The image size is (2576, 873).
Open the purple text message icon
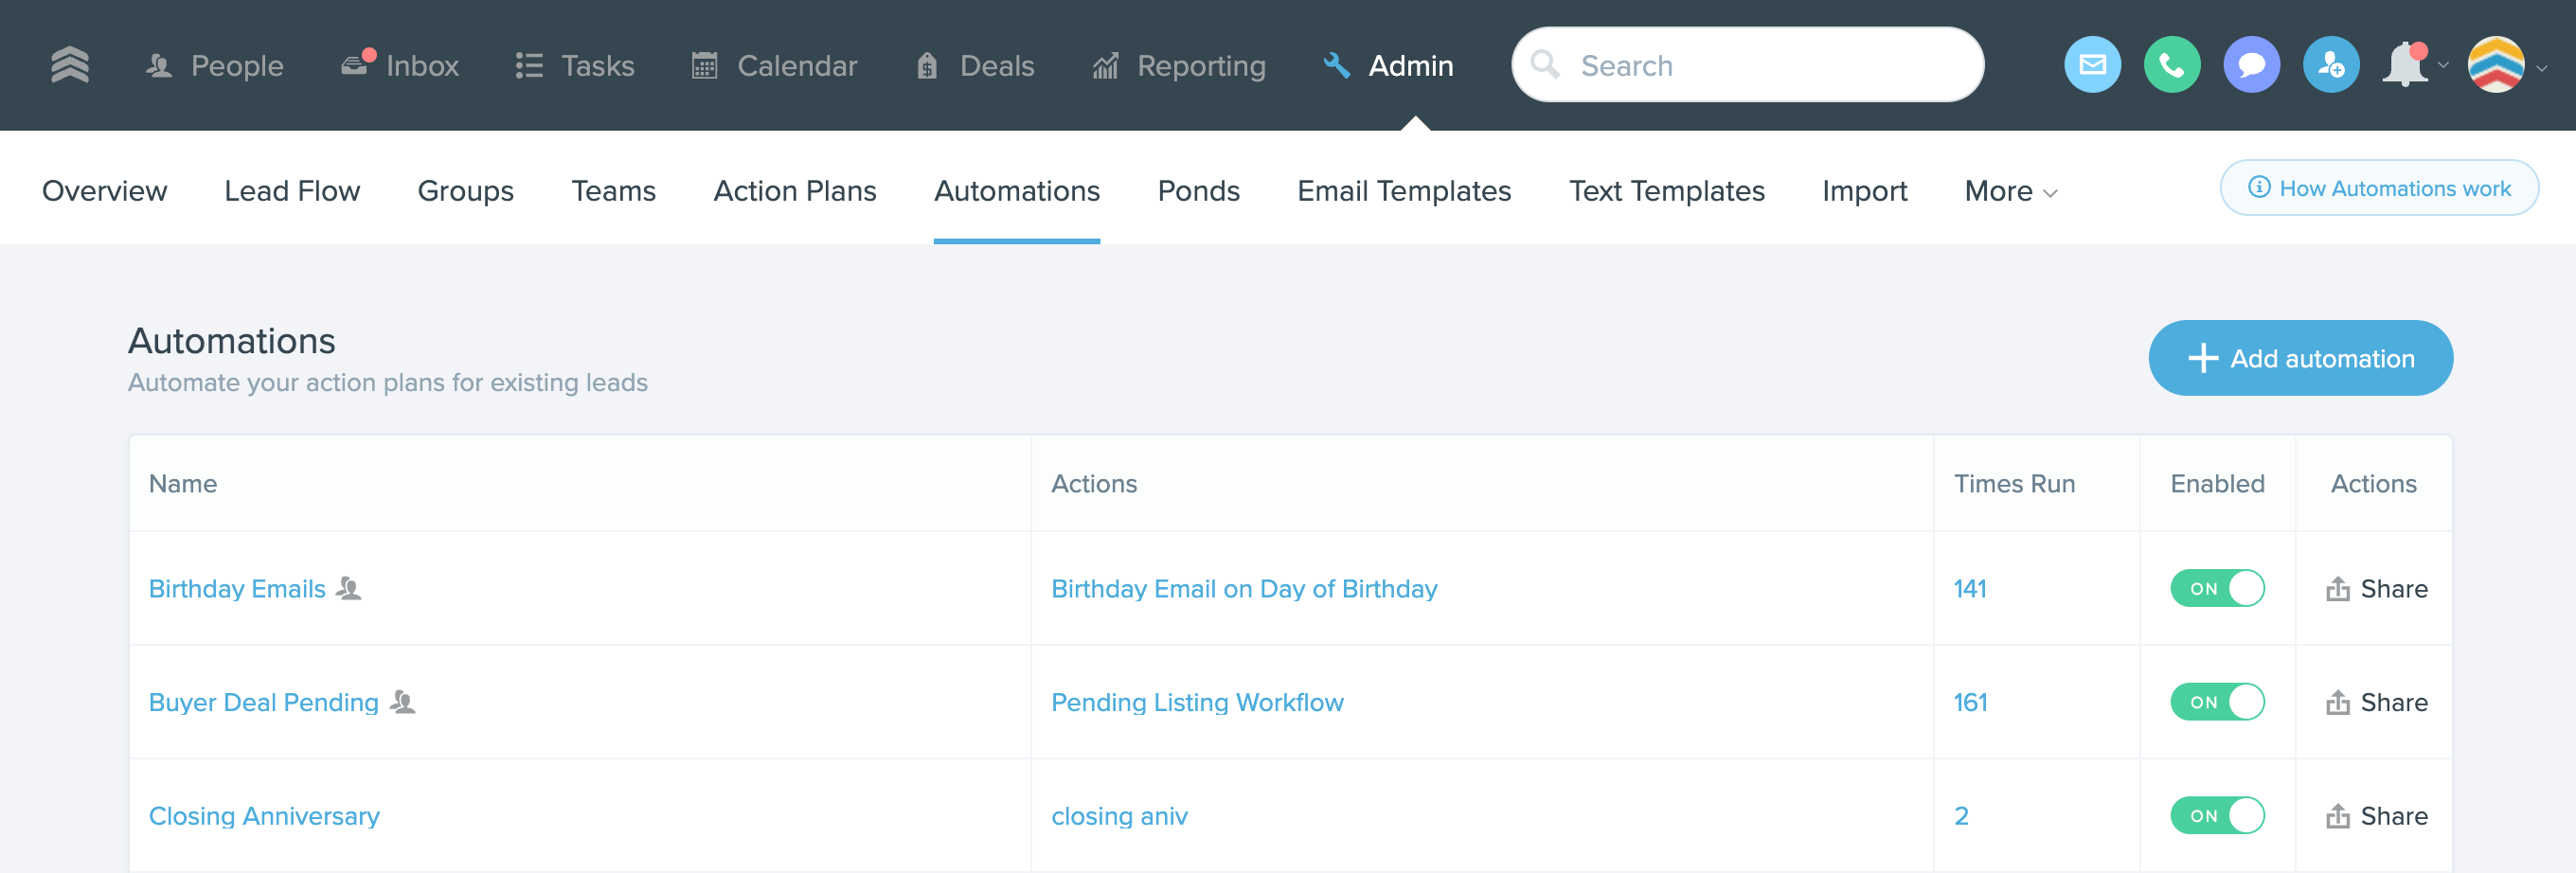(x=2251, y=65)
